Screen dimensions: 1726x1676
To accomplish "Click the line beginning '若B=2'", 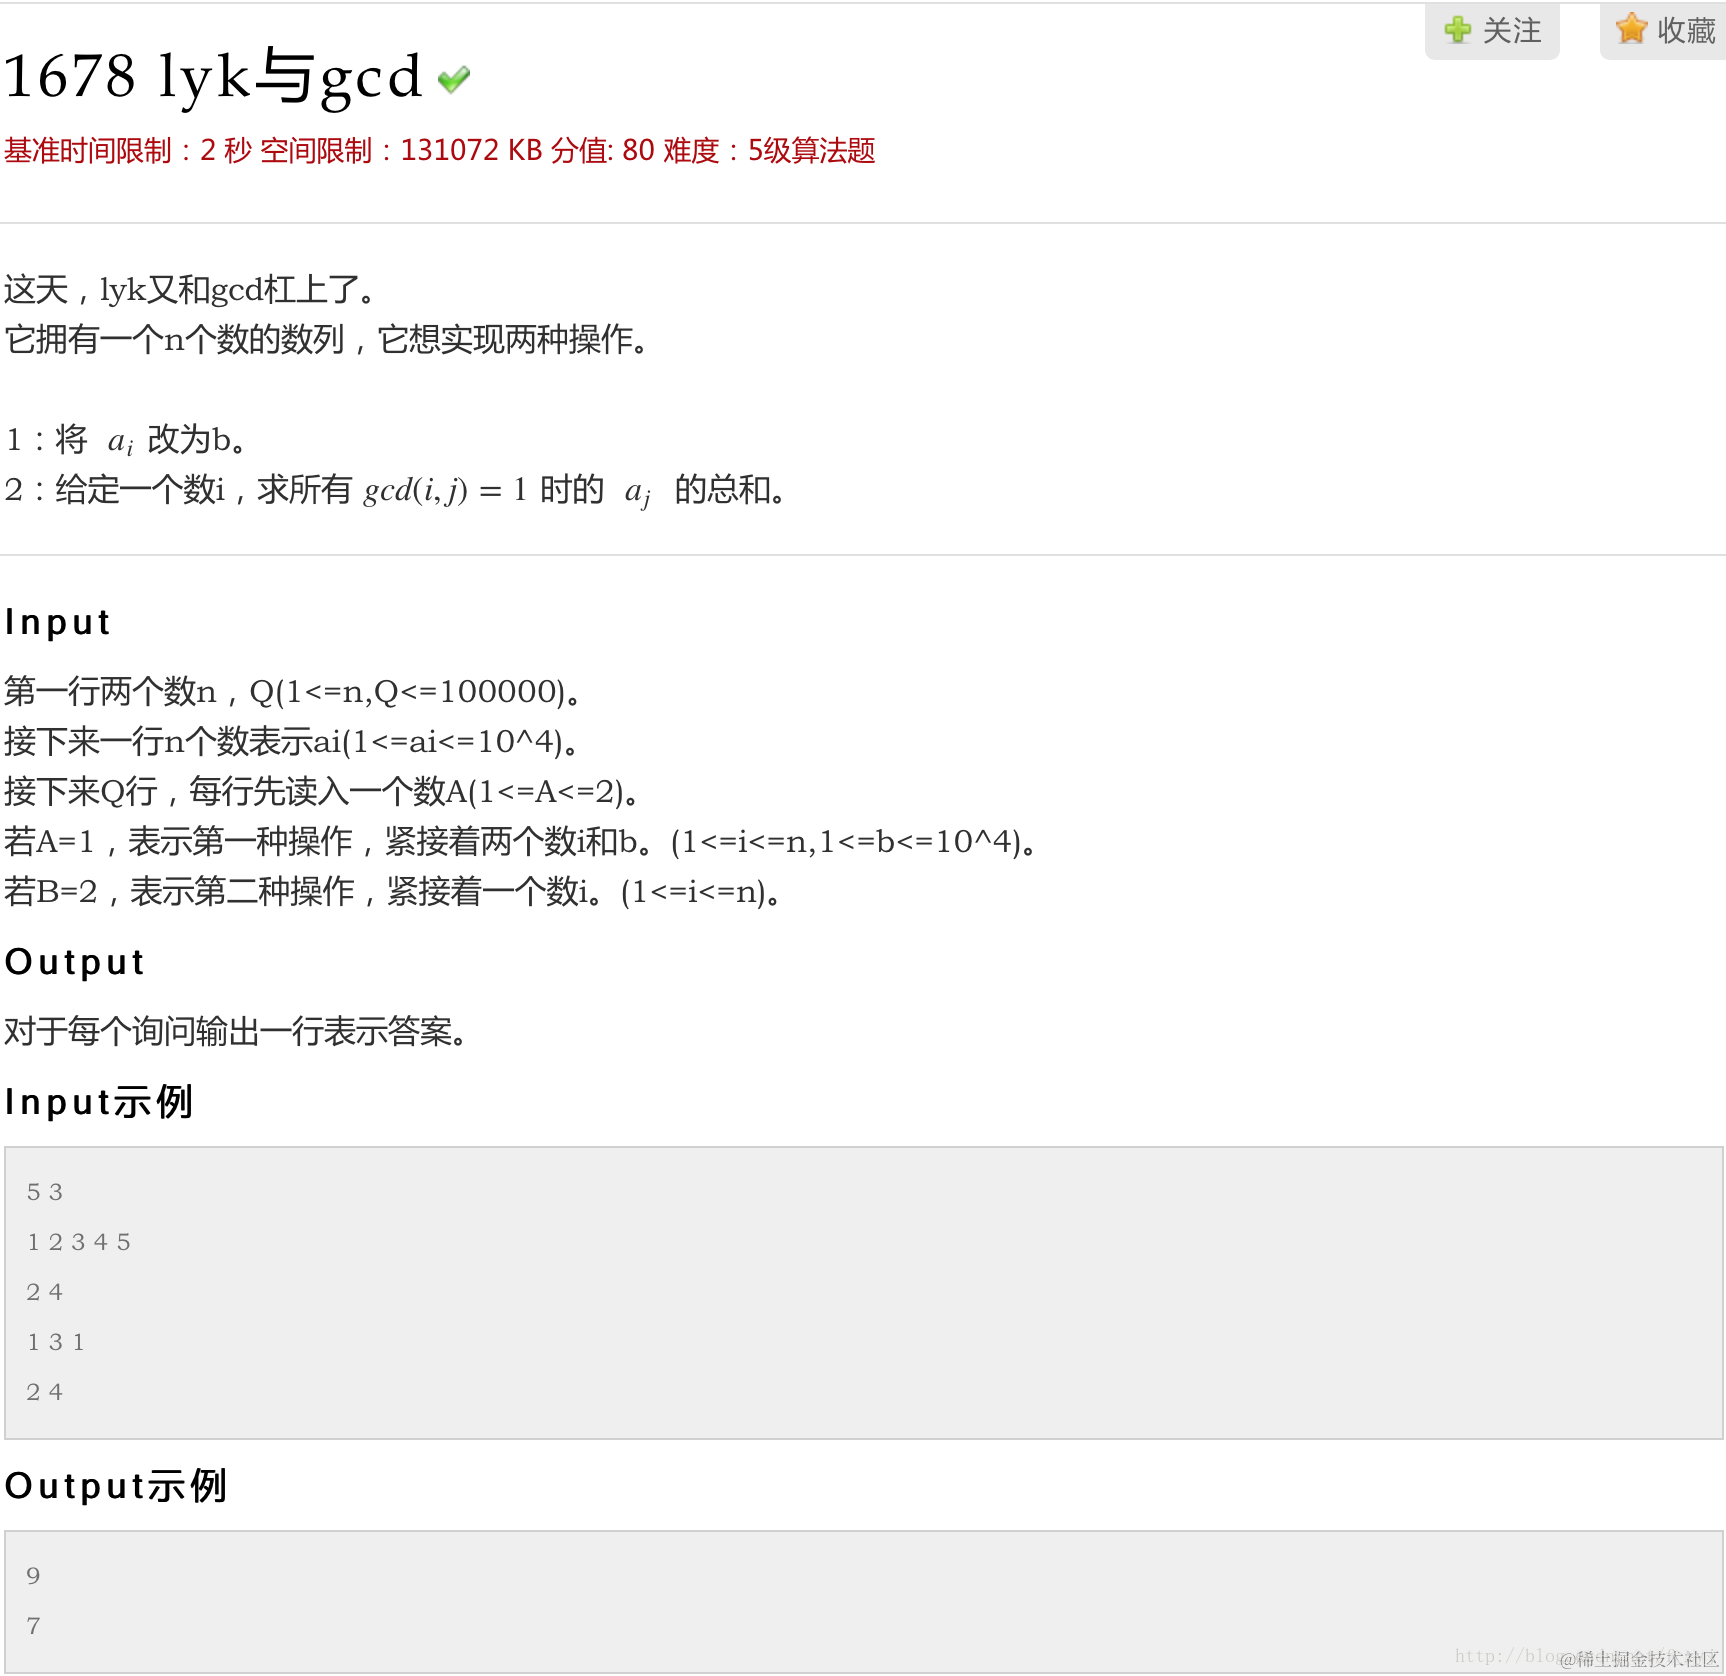I will [x=393, y=891].
